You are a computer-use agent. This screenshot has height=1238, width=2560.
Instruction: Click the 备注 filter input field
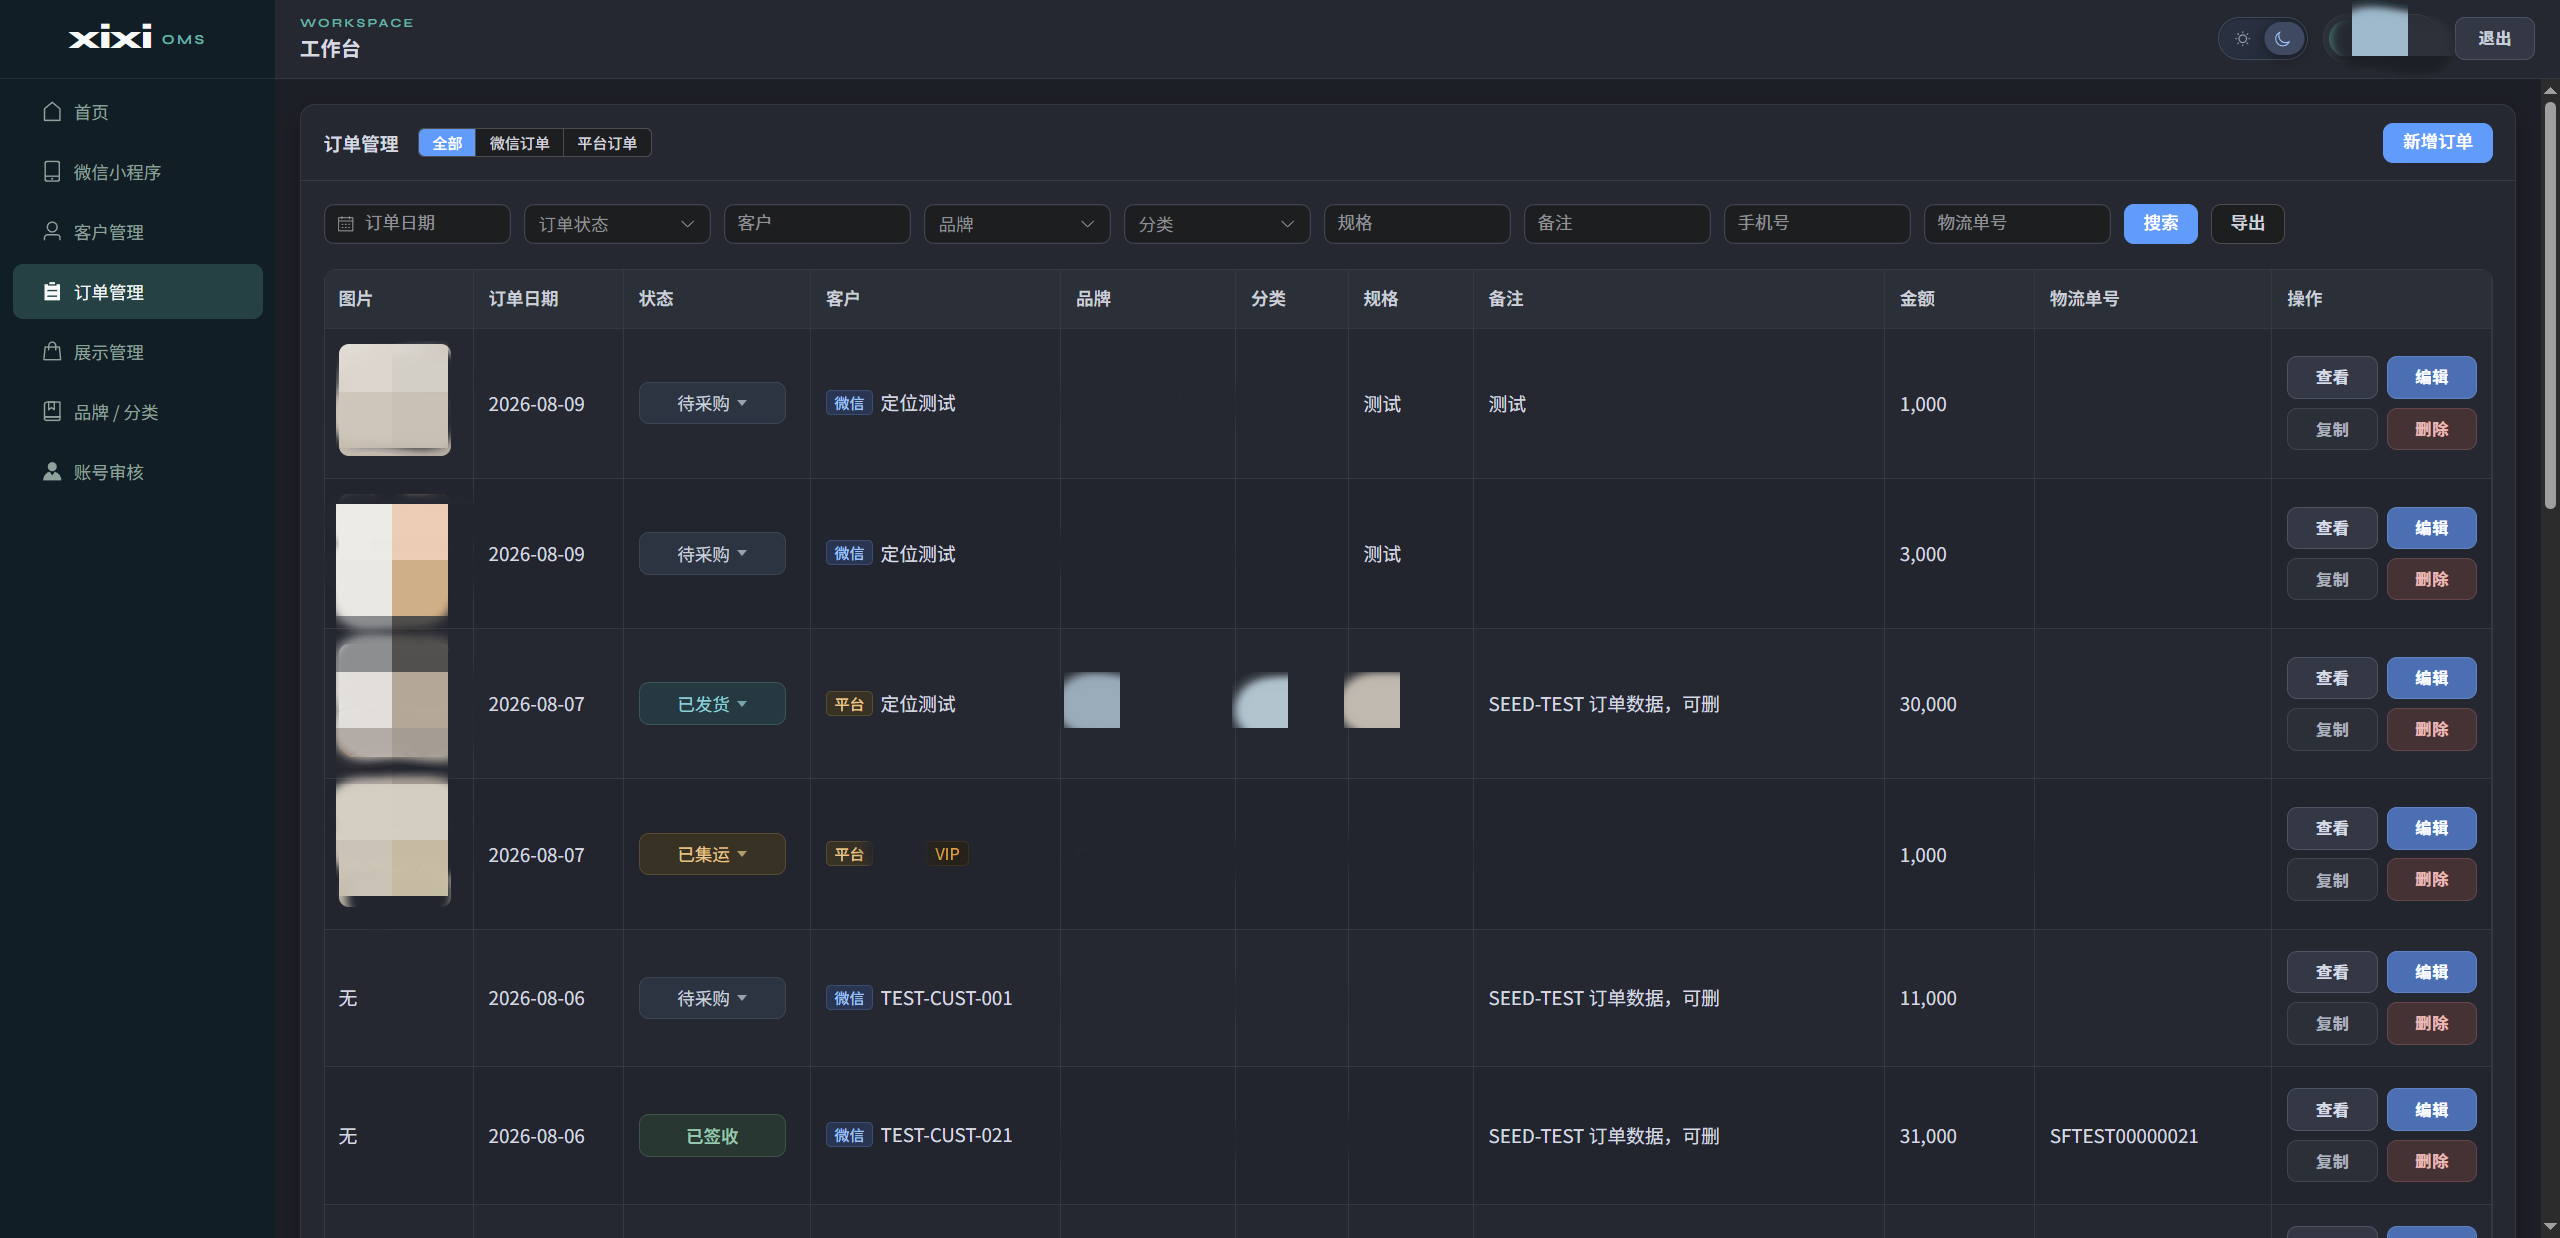pos(1617,224)
